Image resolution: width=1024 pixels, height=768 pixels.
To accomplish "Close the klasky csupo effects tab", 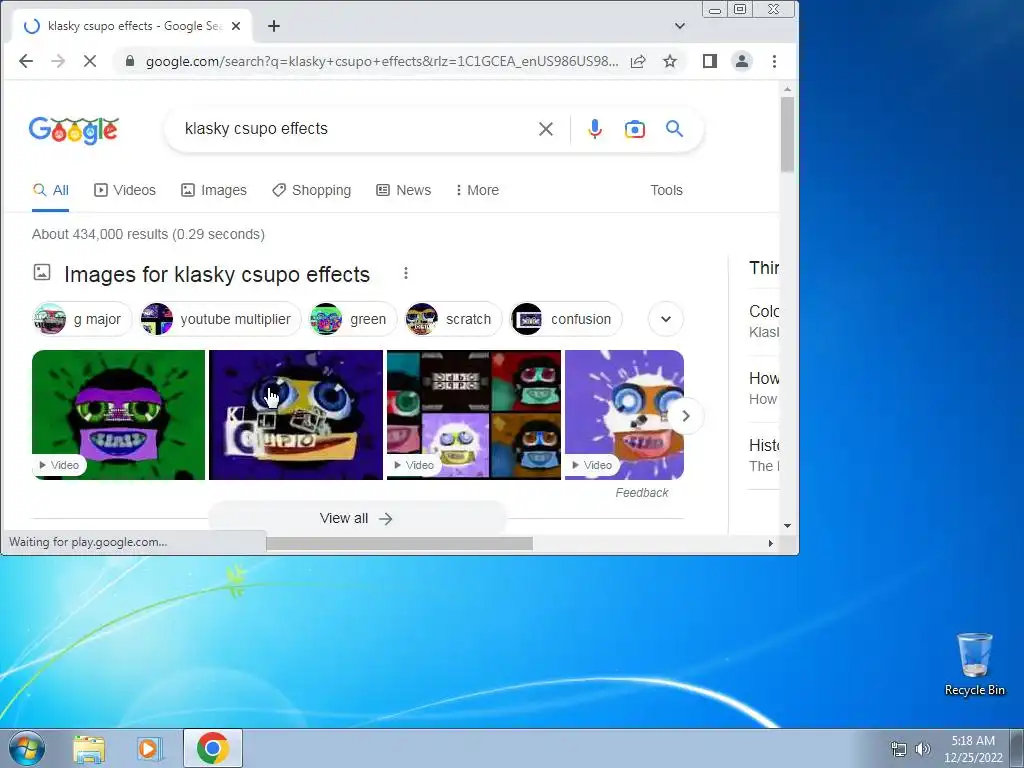I will (236, 26).
